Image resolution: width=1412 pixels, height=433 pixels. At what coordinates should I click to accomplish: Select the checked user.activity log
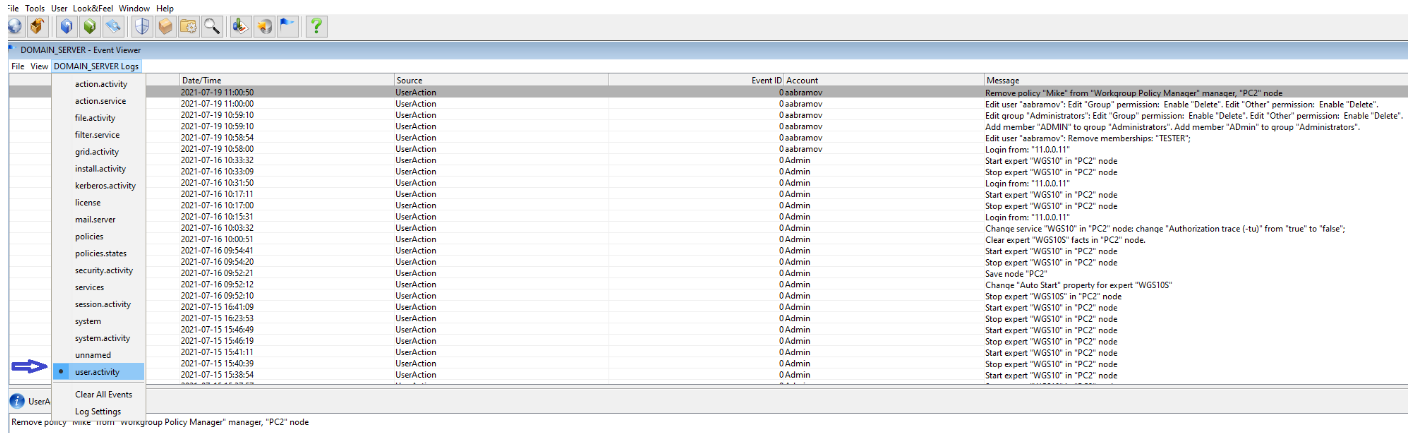[99, 373]
